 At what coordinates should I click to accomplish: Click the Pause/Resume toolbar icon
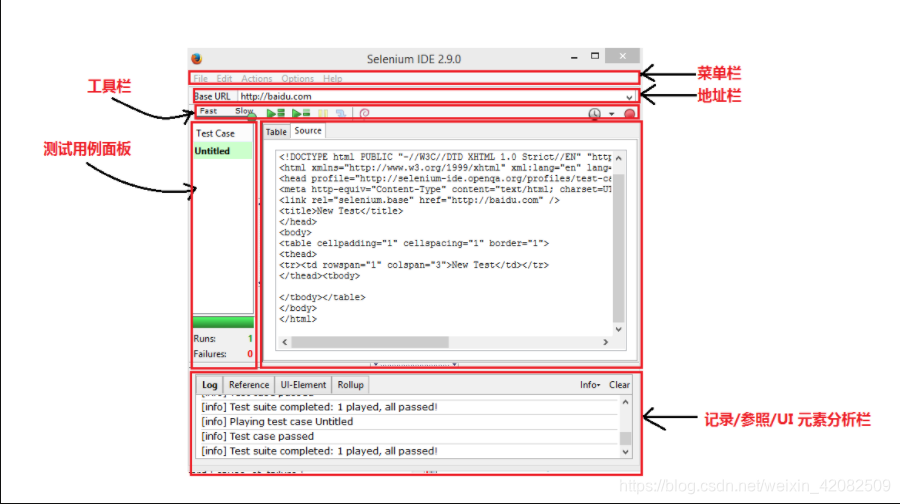323,114
